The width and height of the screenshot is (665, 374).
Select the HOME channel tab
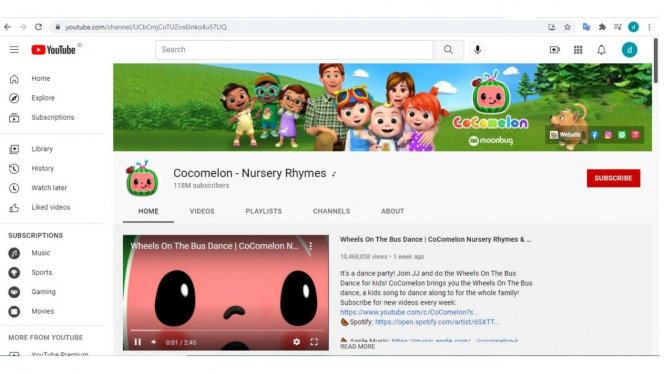[148, 211]
